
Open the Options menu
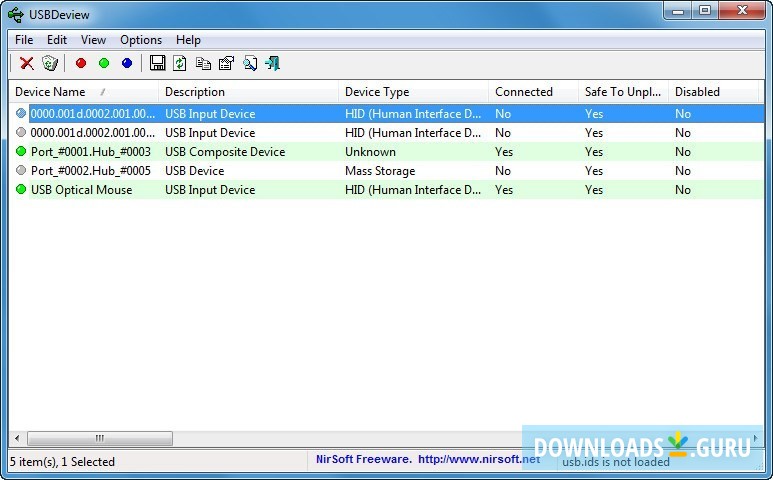point(141,40)
